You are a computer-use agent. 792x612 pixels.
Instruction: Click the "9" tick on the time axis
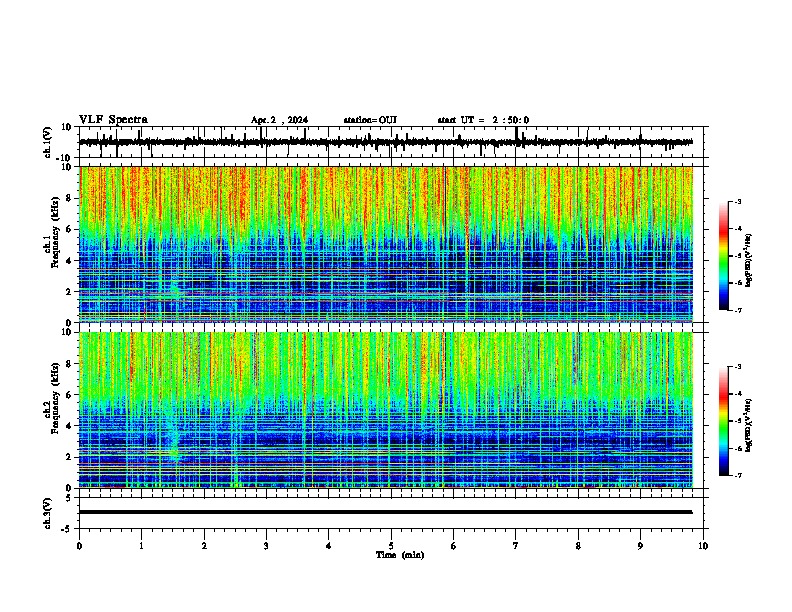640,546
